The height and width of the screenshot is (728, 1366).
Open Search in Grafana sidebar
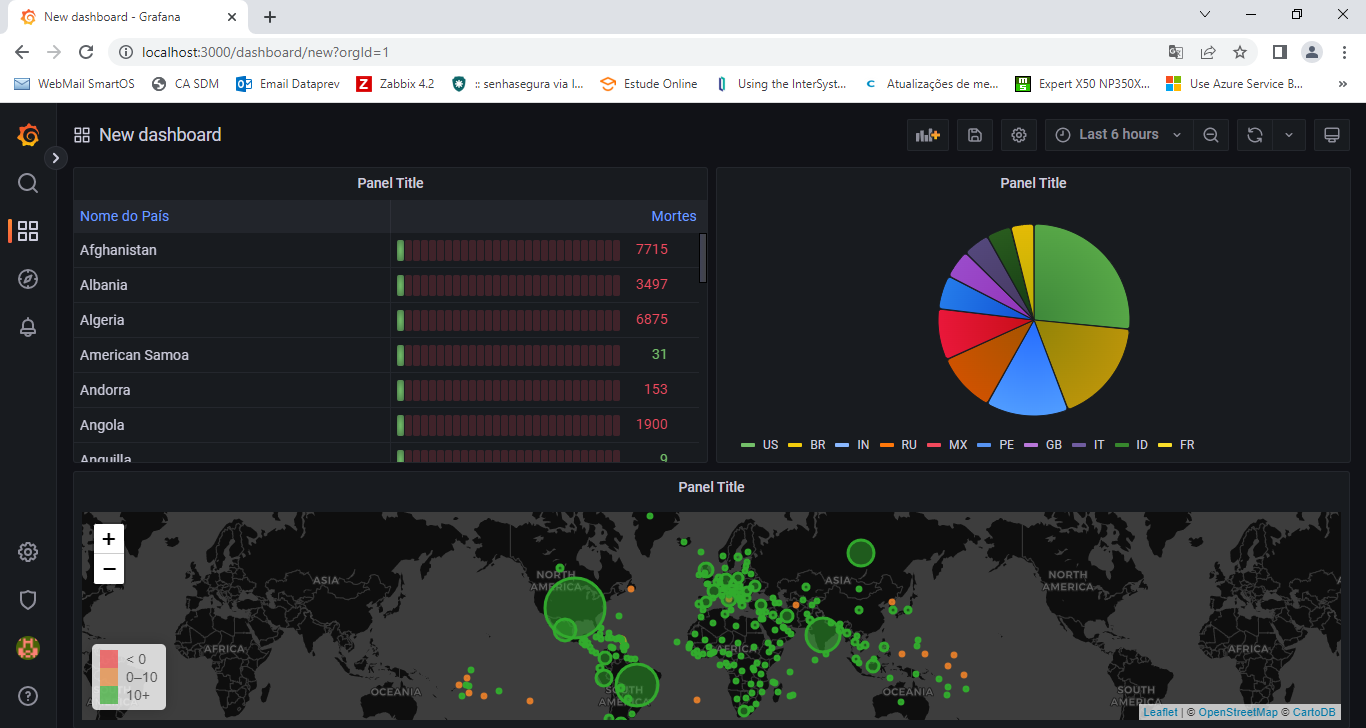[28, 183]
